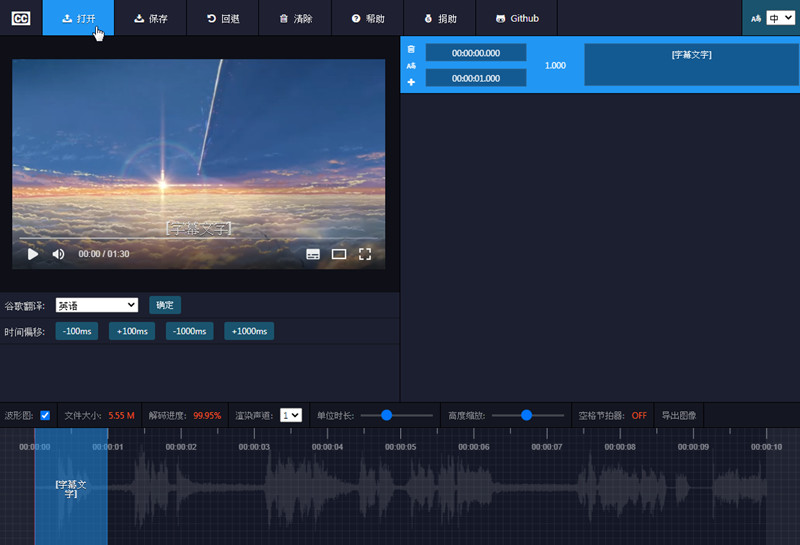Screen dimensions: 800x545
Task: Click timeline marker 00:00:05
Action: [401, 447]
